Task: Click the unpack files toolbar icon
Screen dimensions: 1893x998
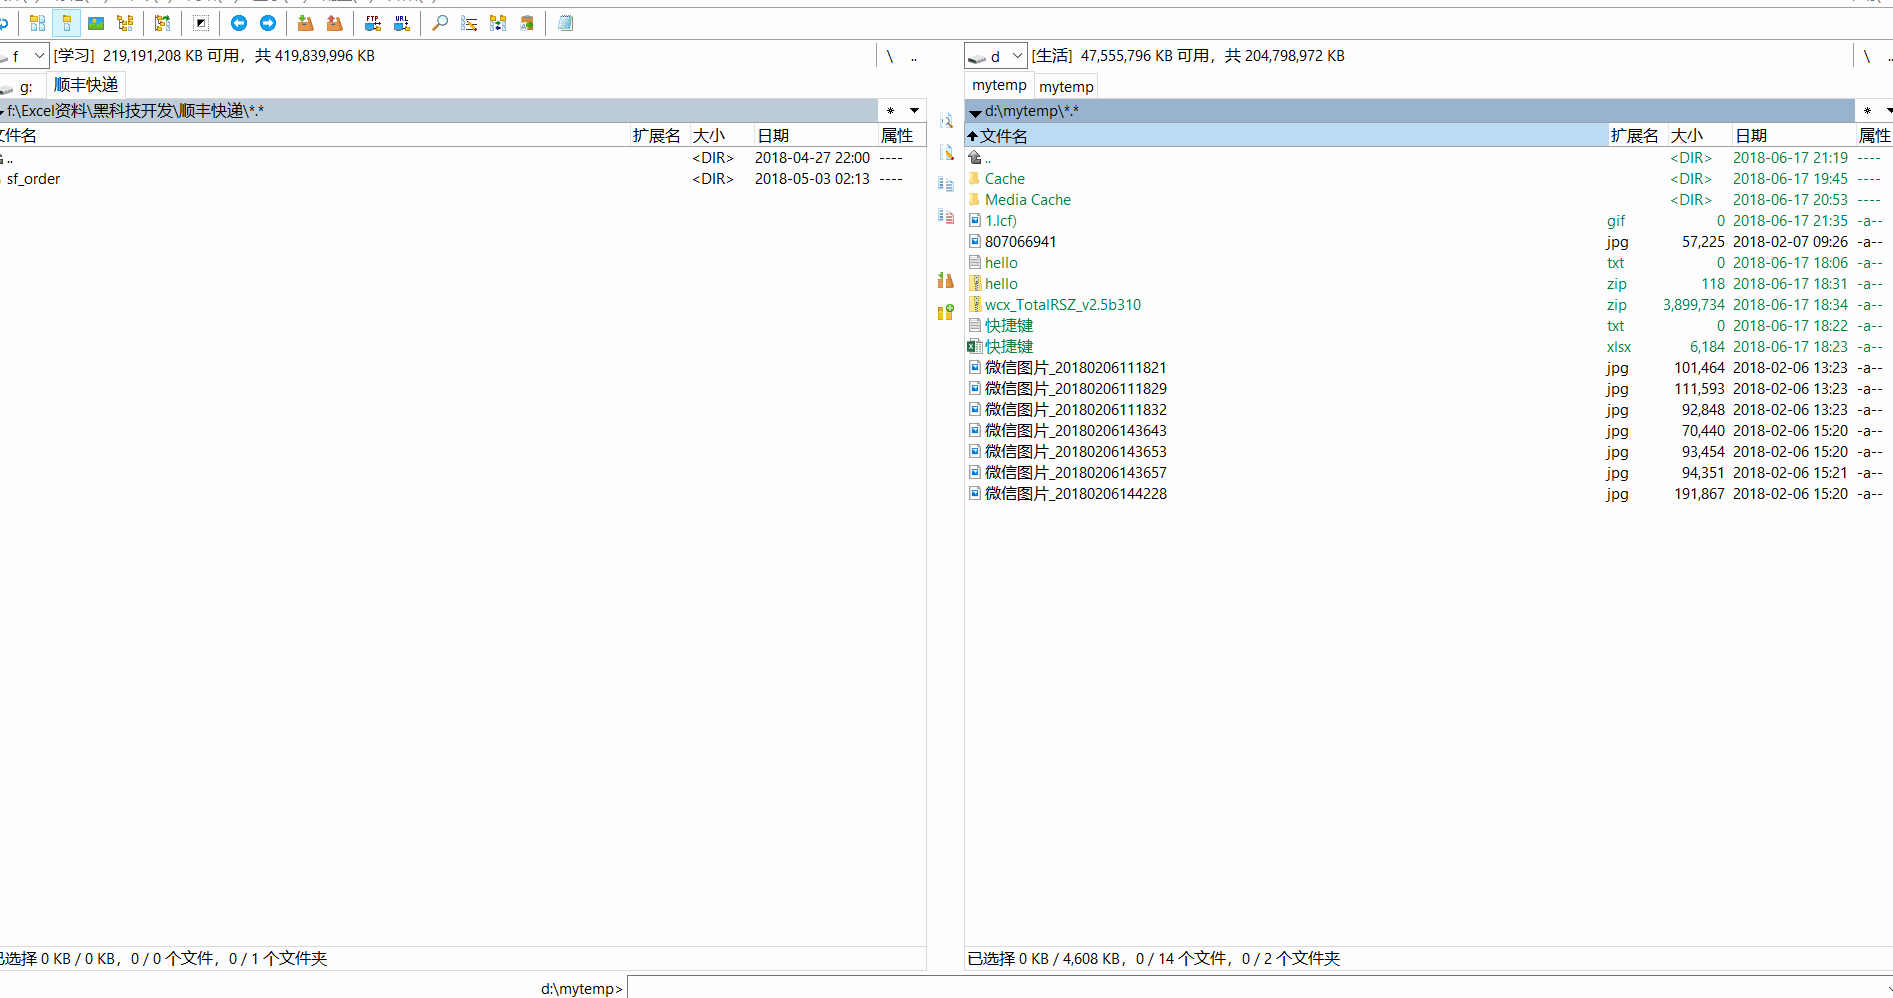Action: [335, 23]
